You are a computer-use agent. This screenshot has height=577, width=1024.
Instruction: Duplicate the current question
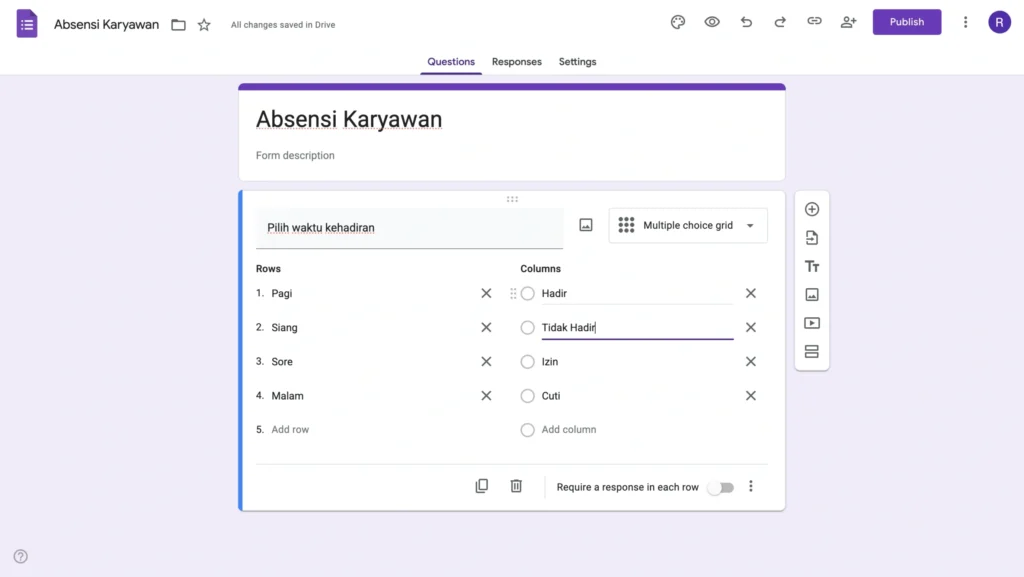pyautogui.click(x=482, y=486)
